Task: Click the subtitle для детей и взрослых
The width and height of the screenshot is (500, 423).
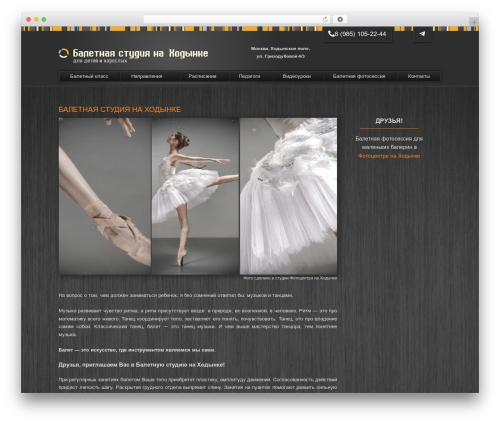Action: coord(100,61)
